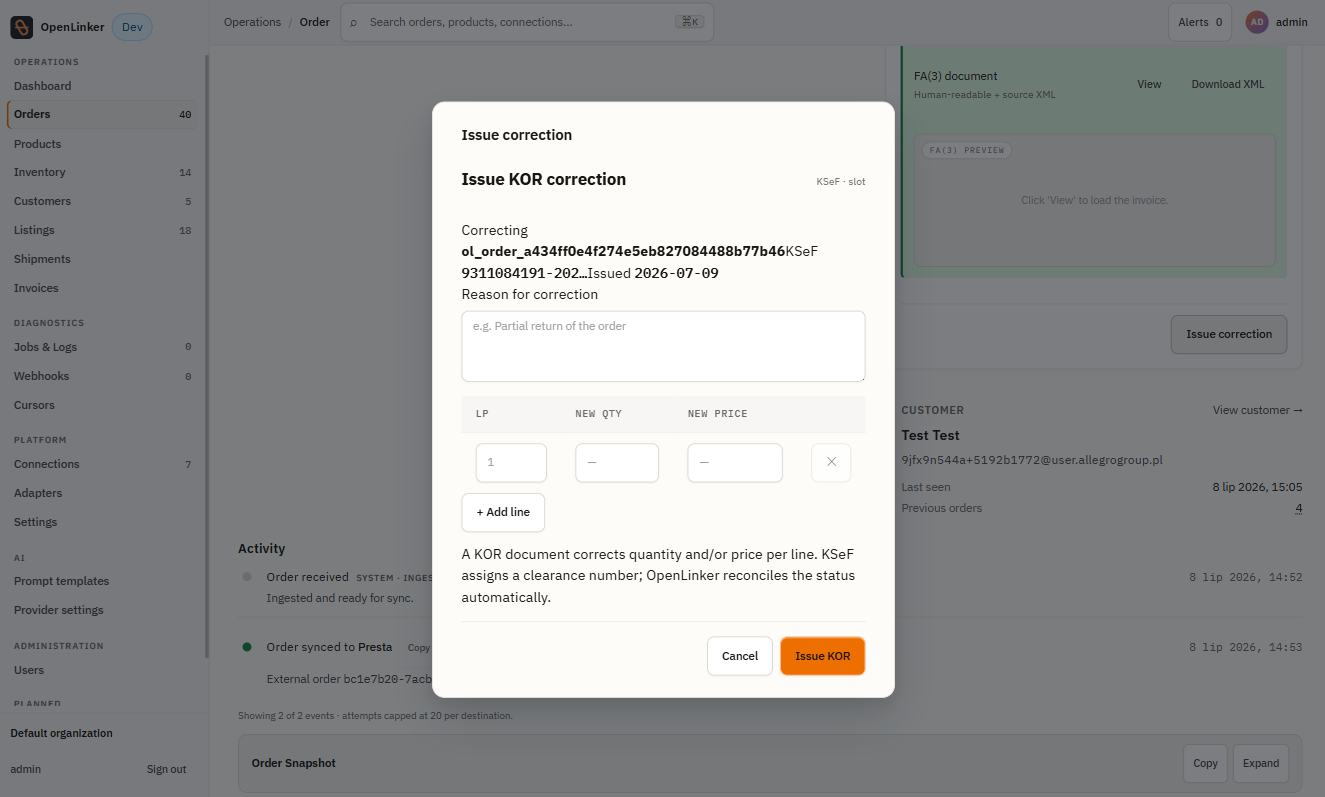1325x797 pixels.
Task: Cancel the correction dialog
Action: (x=740, y=656)
